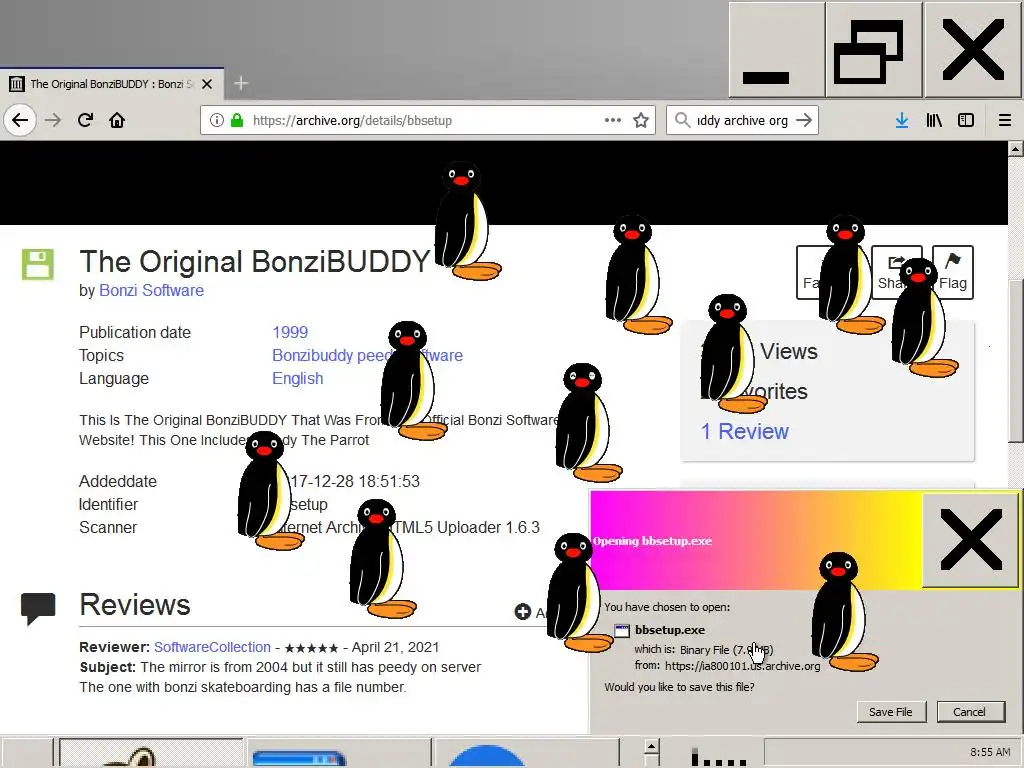1024x768 pixels.
Task: Open the downloads panel arrow
Action: pyautogui.click(x=902, y=120)
